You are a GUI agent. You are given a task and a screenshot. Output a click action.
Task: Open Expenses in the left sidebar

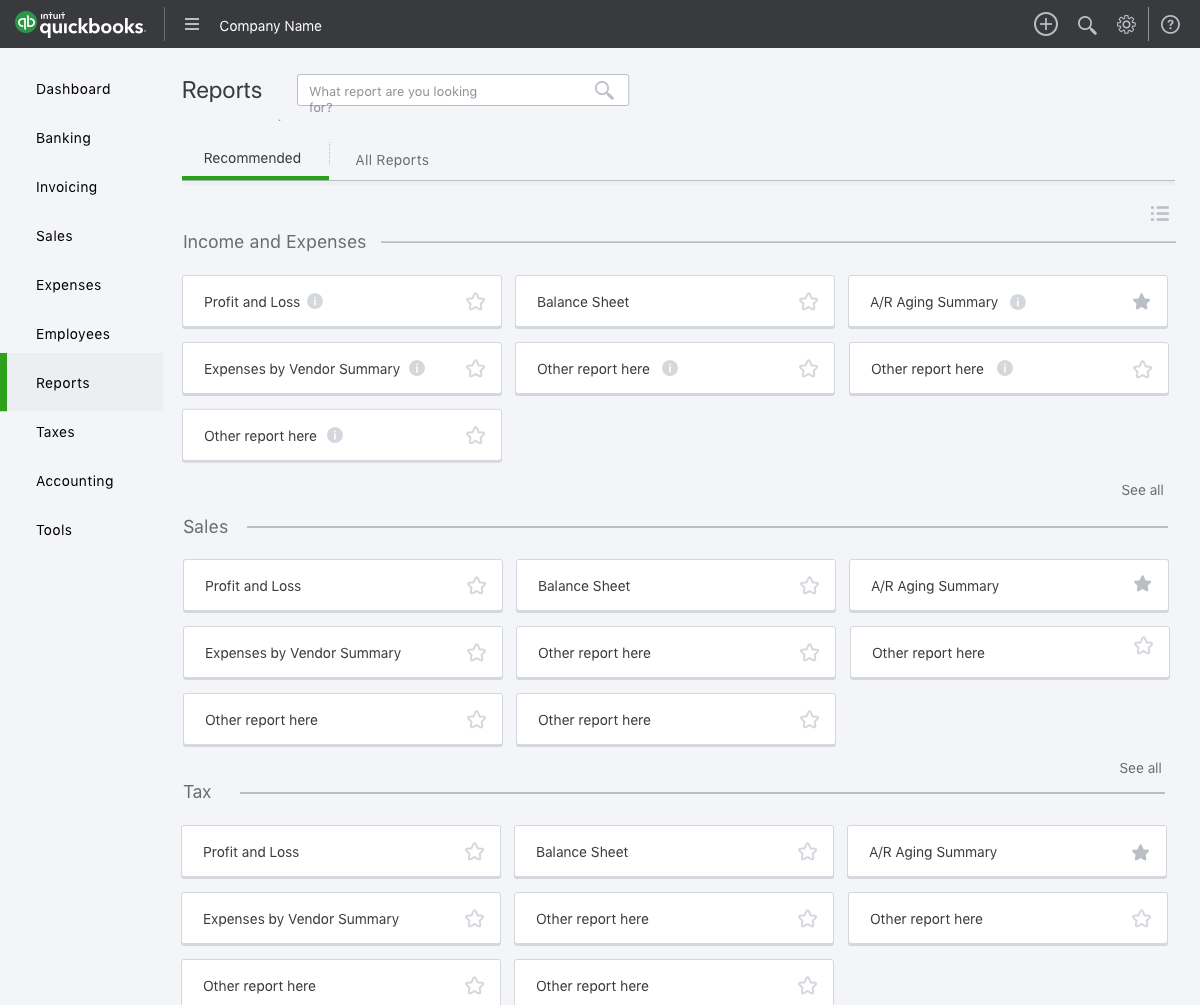coord(68,285)
